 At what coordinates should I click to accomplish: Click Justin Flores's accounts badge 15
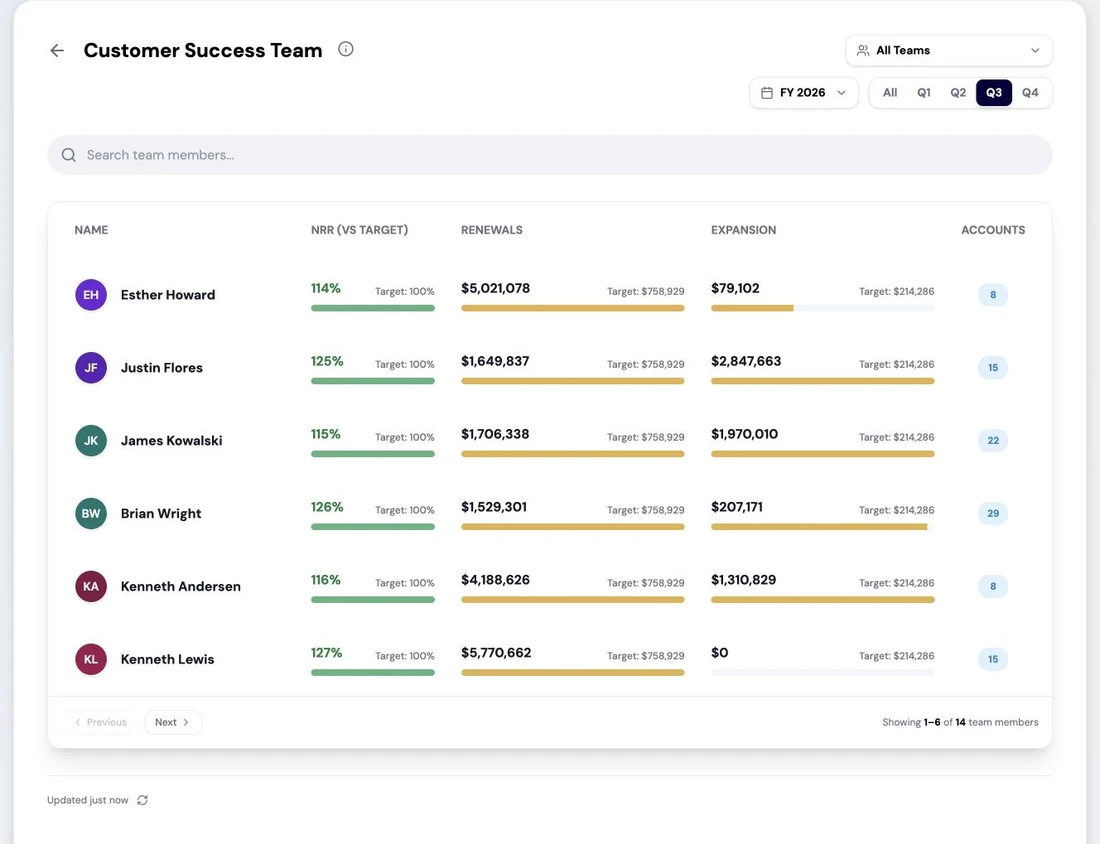[993, 368]
